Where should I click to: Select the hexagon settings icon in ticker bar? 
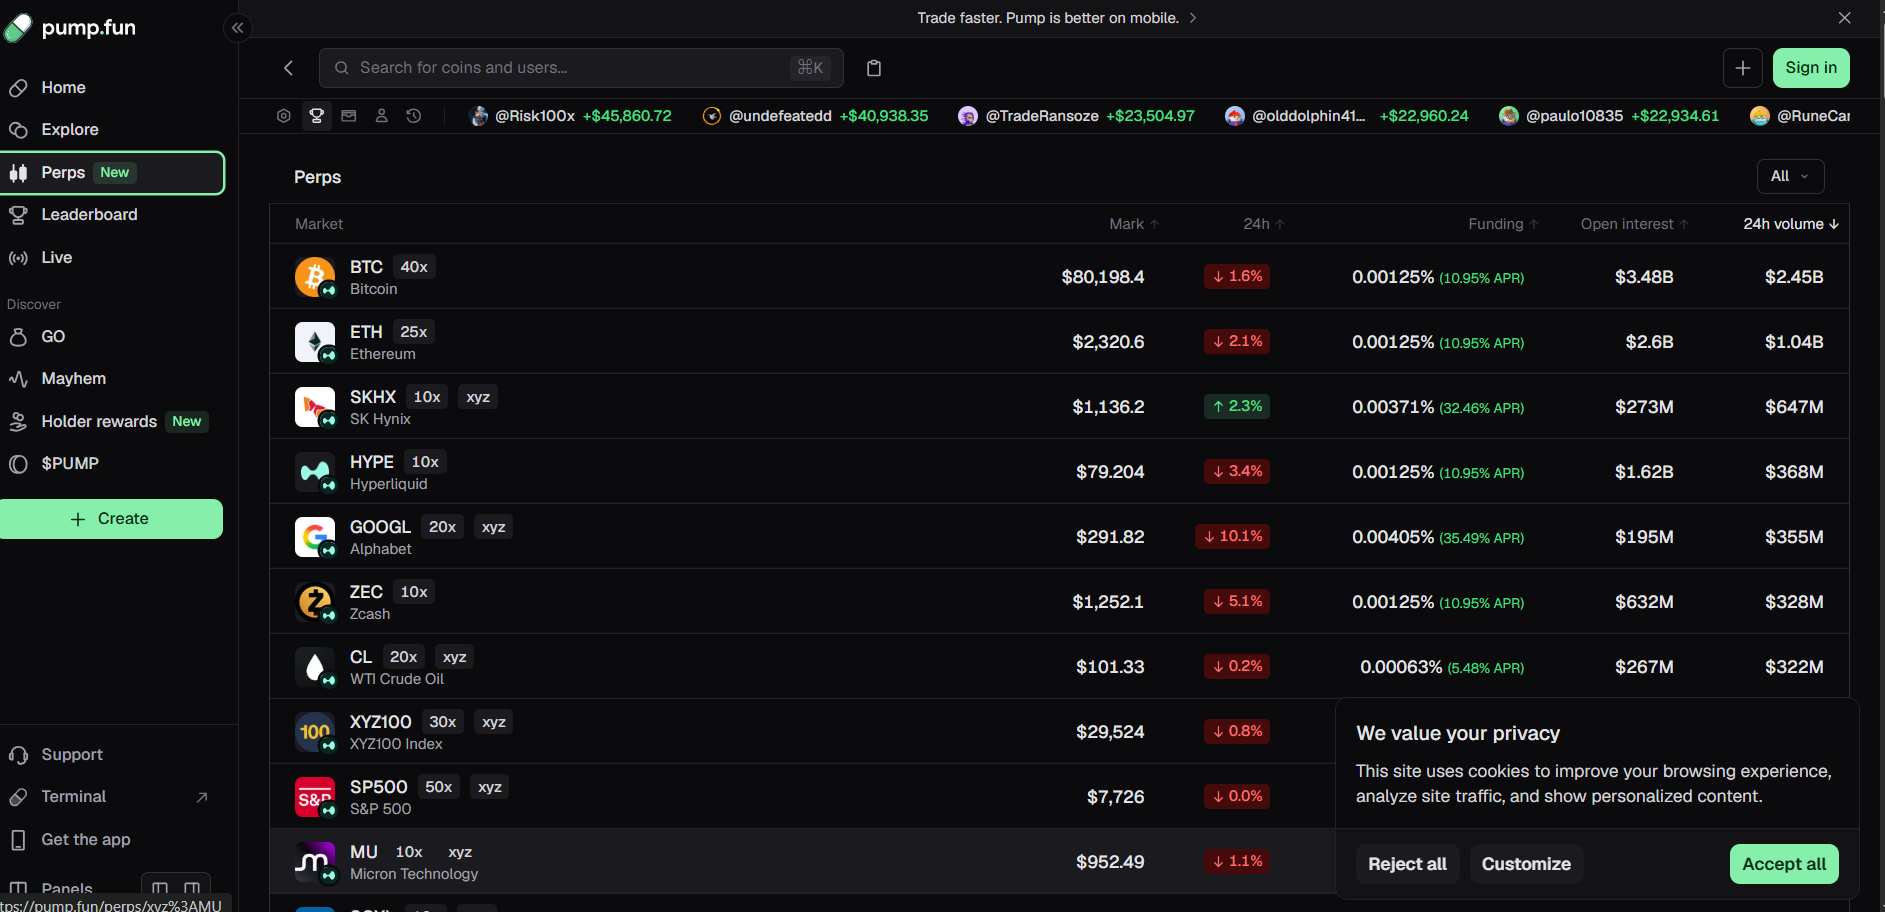284,116
